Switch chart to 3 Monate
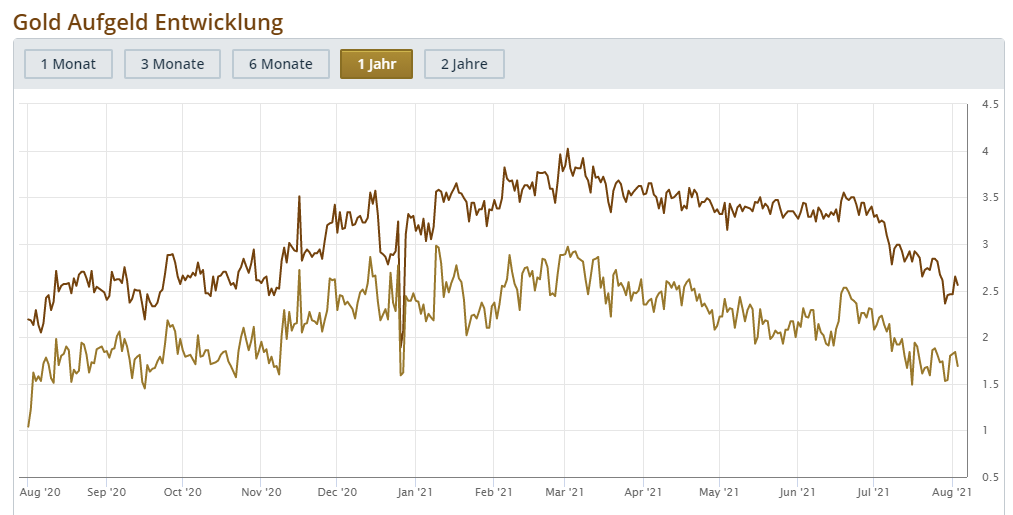Screen dimensions: 1013x515 (x=172, y=64)
